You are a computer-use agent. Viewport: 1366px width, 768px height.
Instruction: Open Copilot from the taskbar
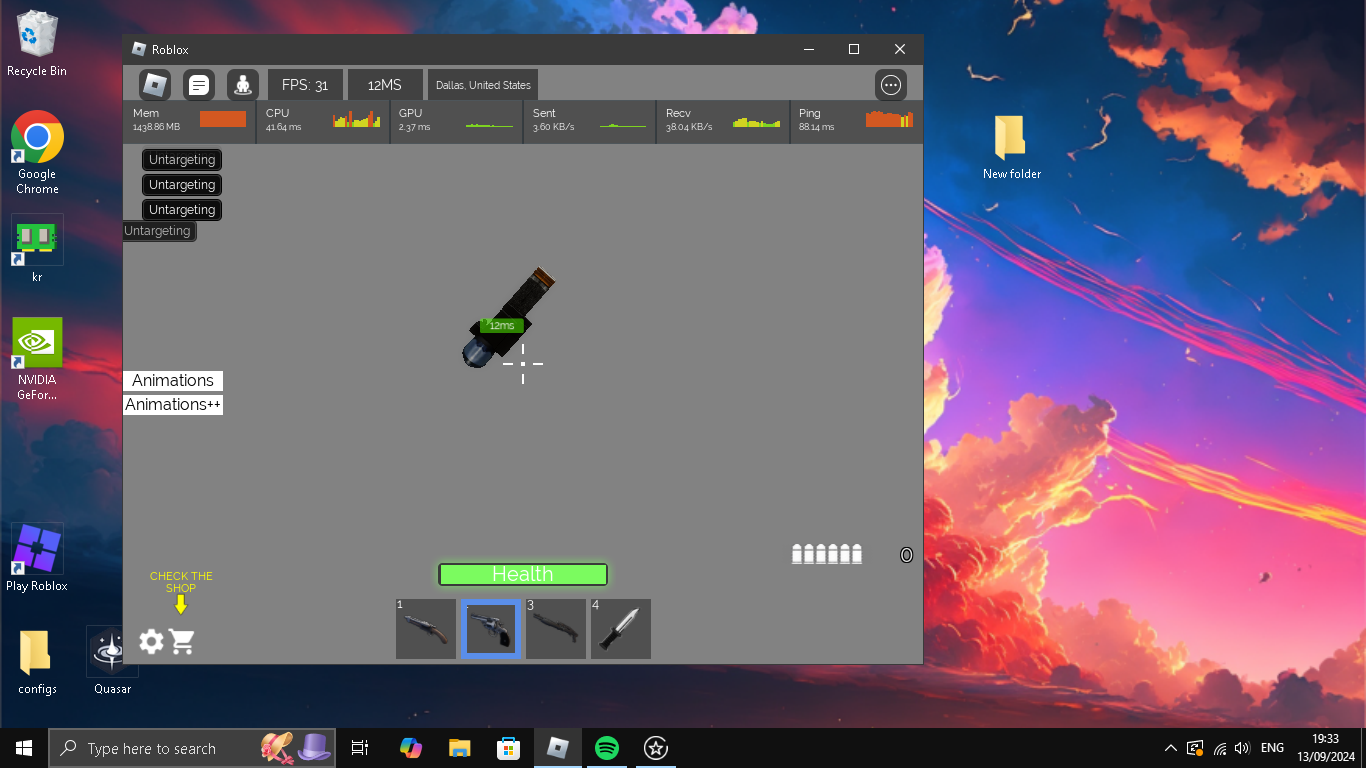click(x=410, y=748)
